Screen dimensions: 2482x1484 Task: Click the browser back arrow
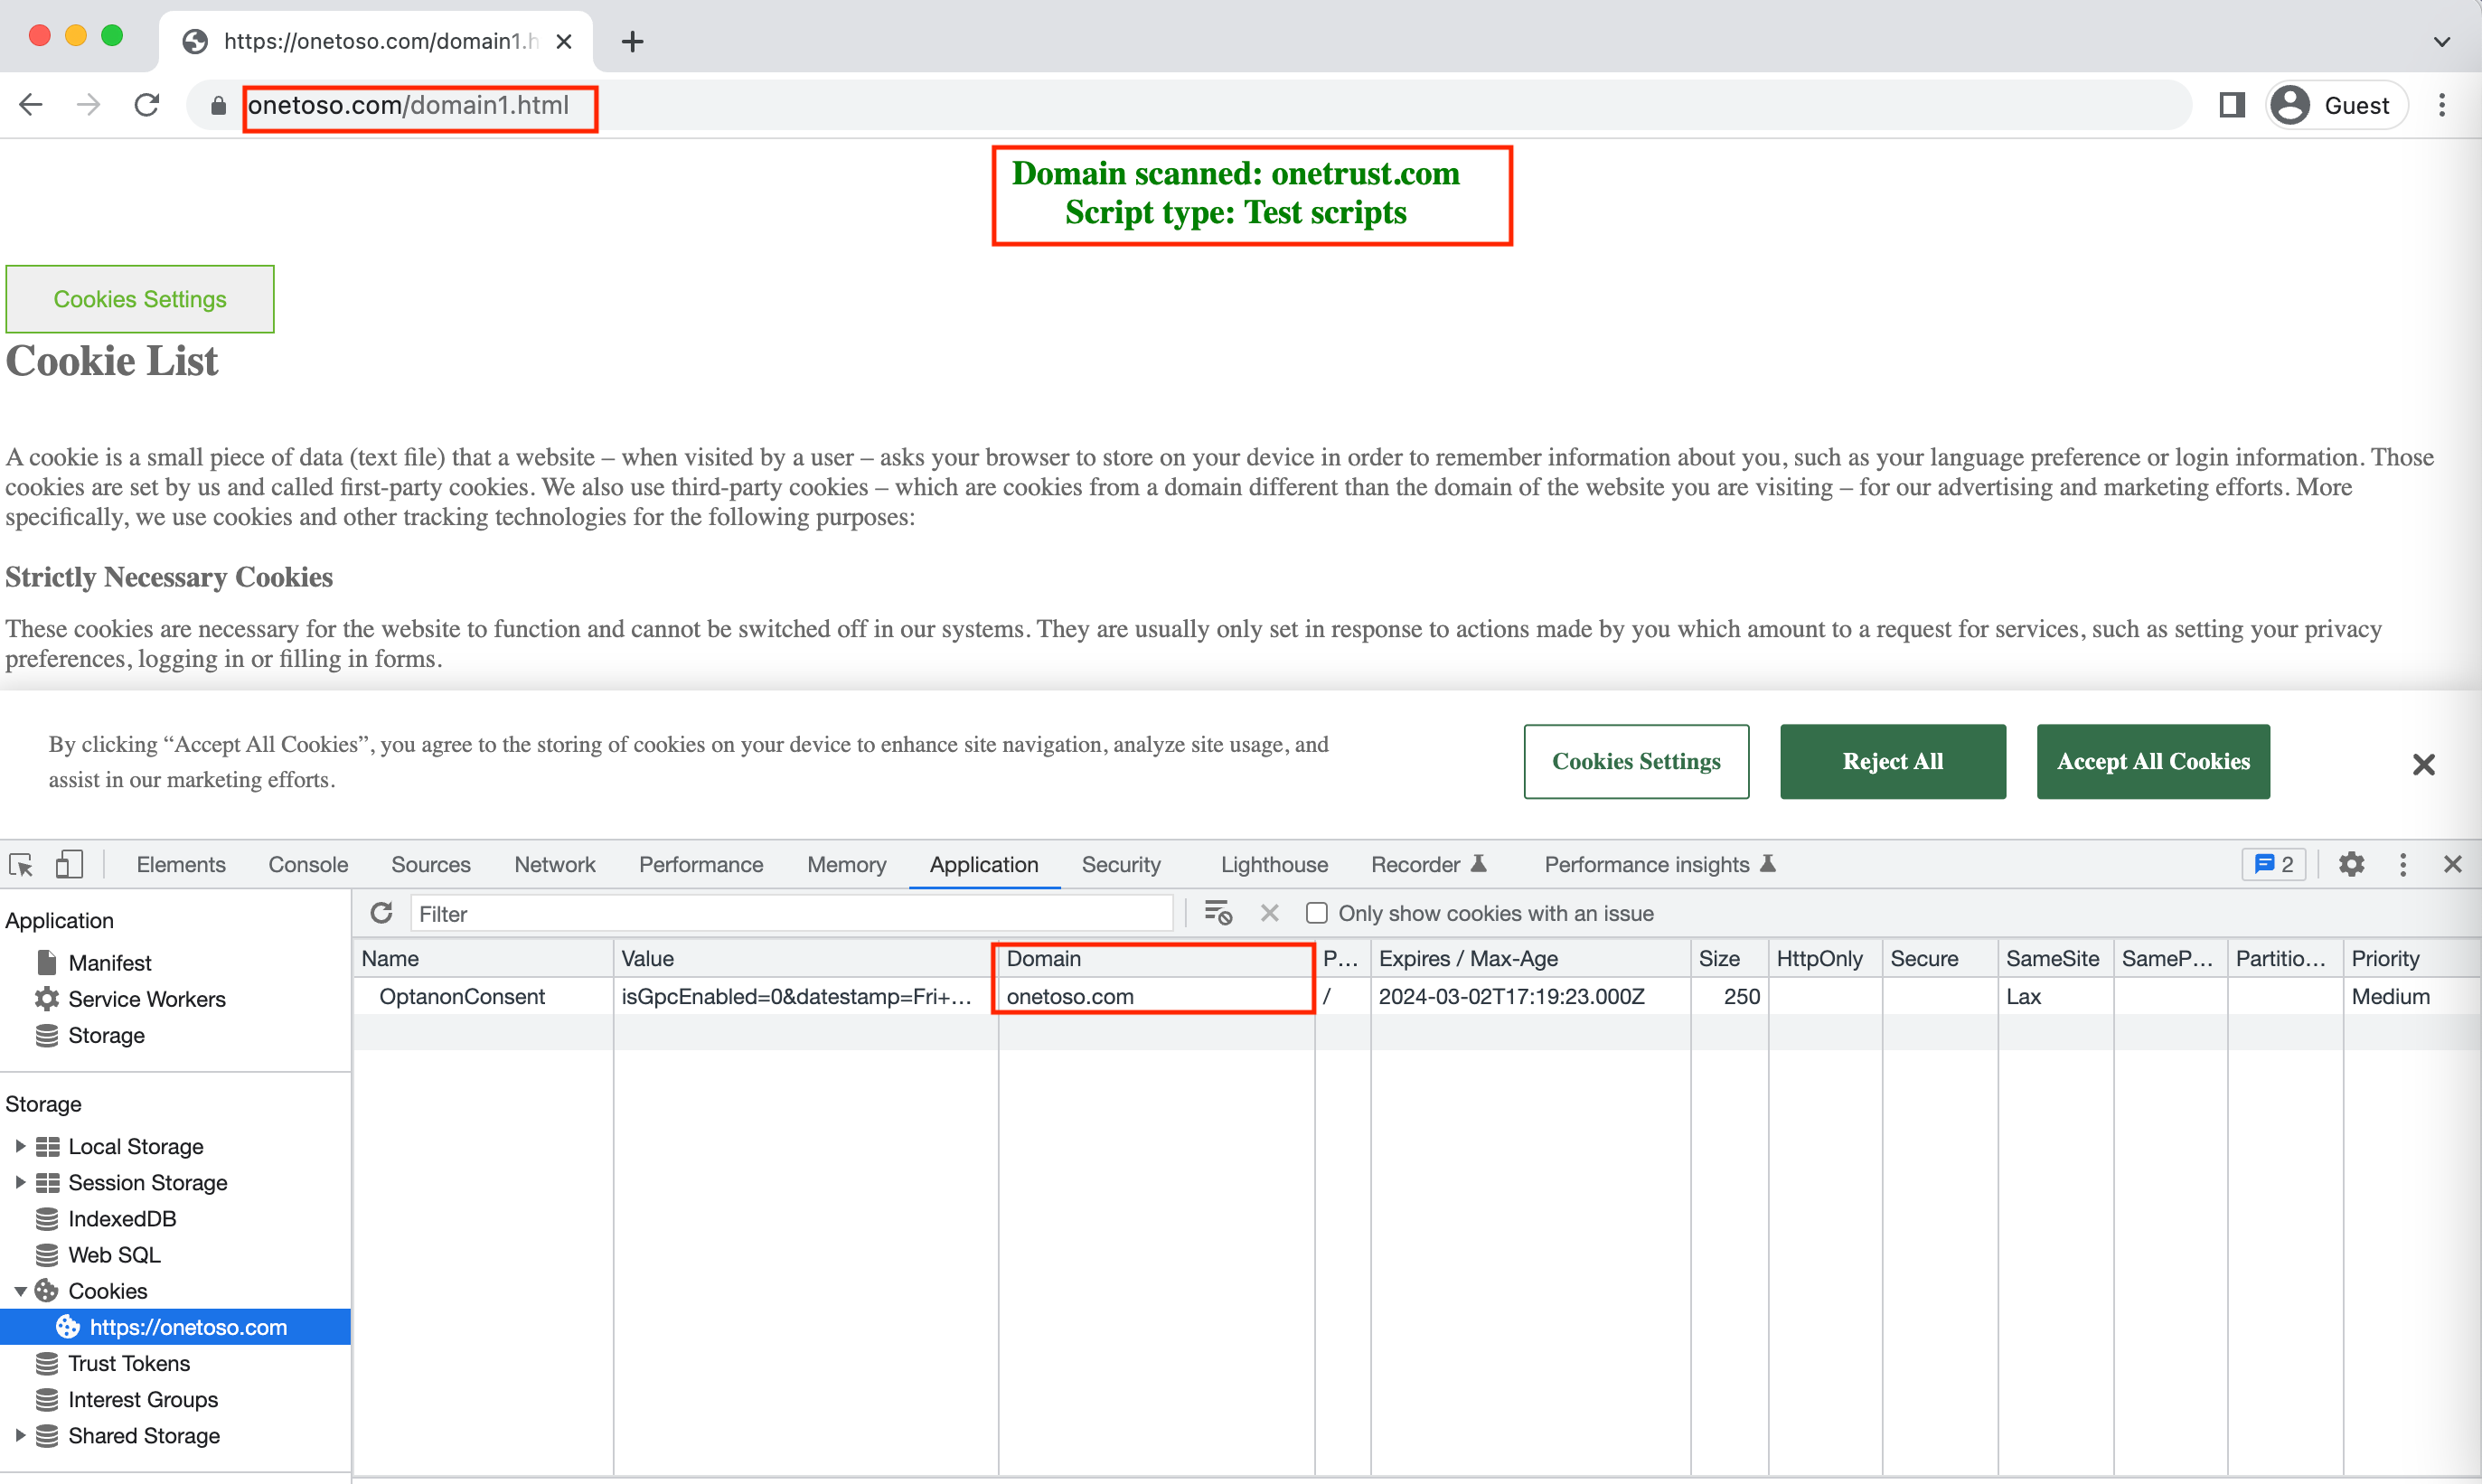[30, 104]
